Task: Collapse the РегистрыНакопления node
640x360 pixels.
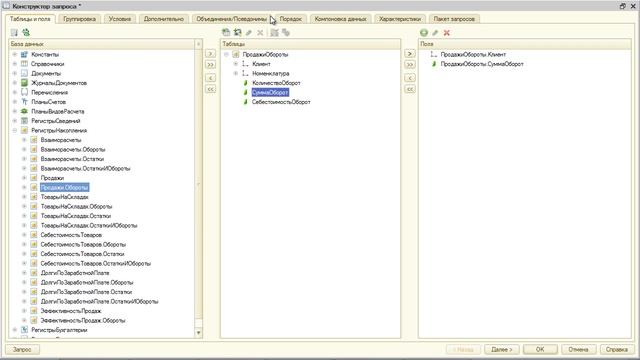Action: click(x=15, y=130)
